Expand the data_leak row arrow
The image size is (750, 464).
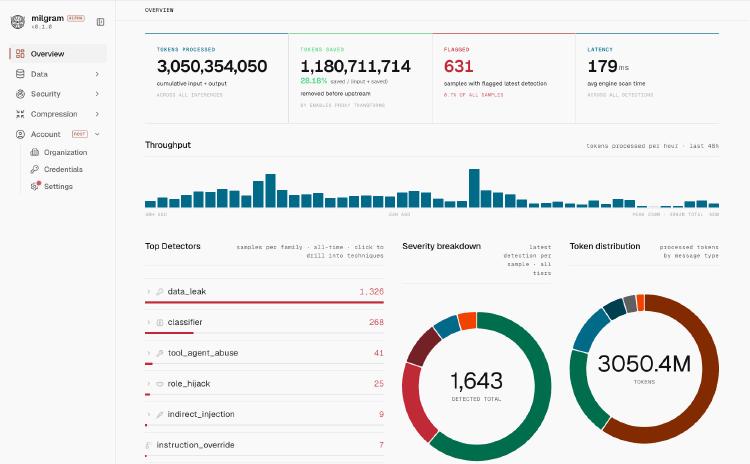(148, 291)
